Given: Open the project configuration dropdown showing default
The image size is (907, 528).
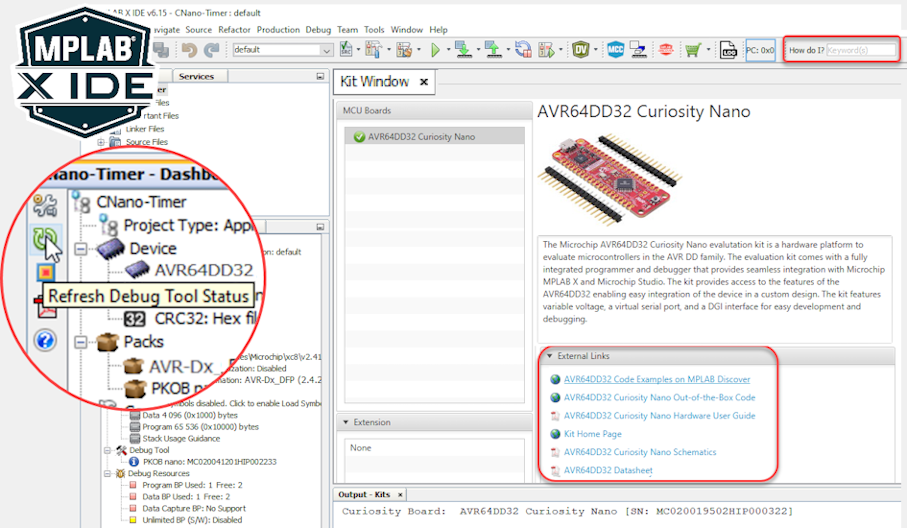Looking at the screenshot, I should pyautogui.click(x=282, y=49).
